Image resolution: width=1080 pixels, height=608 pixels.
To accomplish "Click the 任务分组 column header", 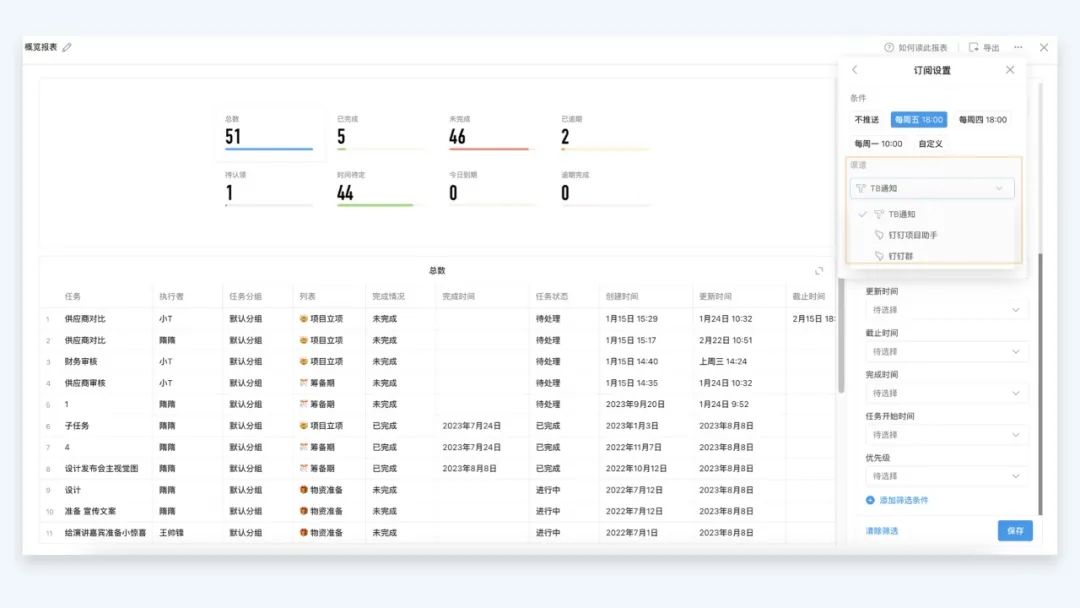I will pos(245,297).
